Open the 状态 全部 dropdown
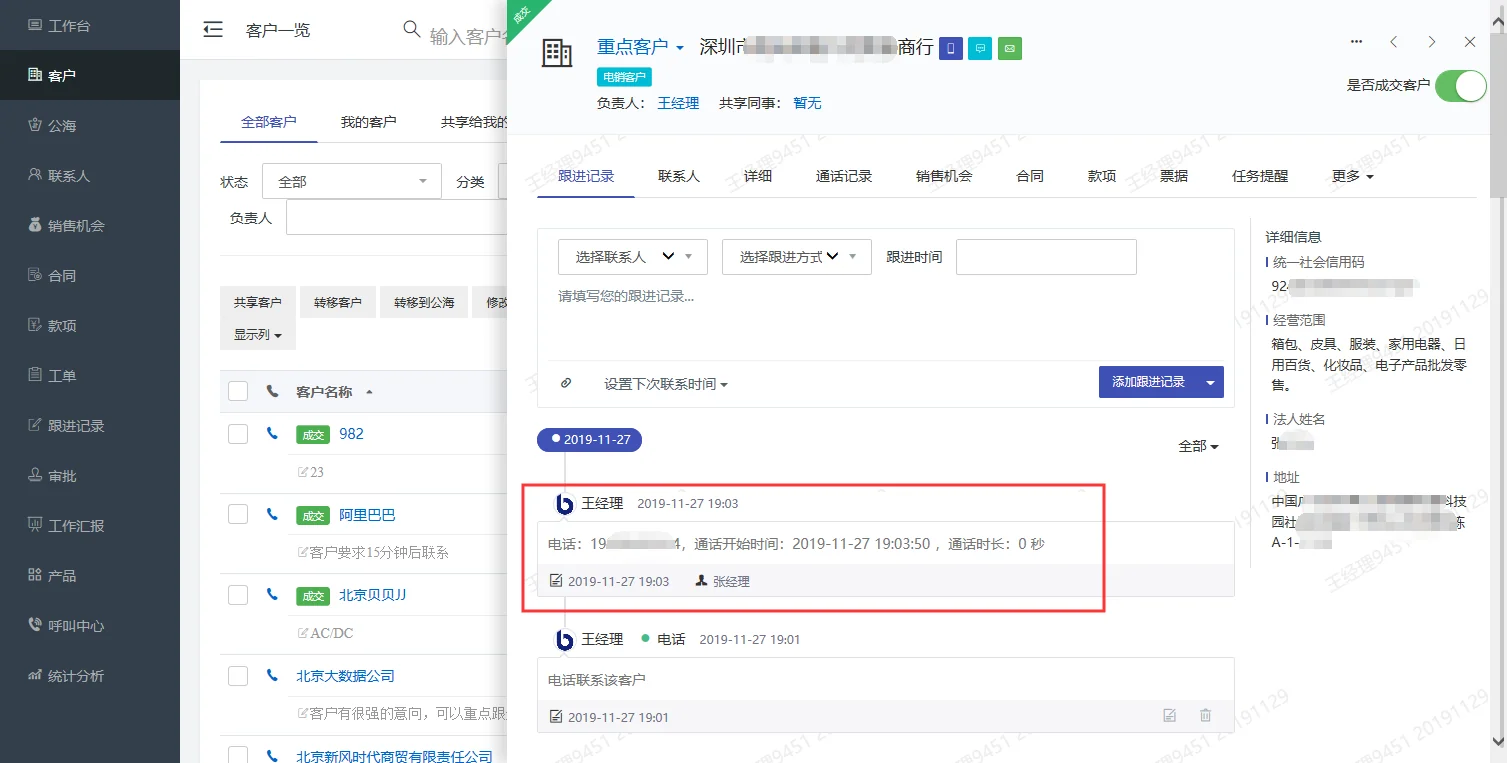The height and width of the screenshot is (763, 1507). (x=352, y=181)
